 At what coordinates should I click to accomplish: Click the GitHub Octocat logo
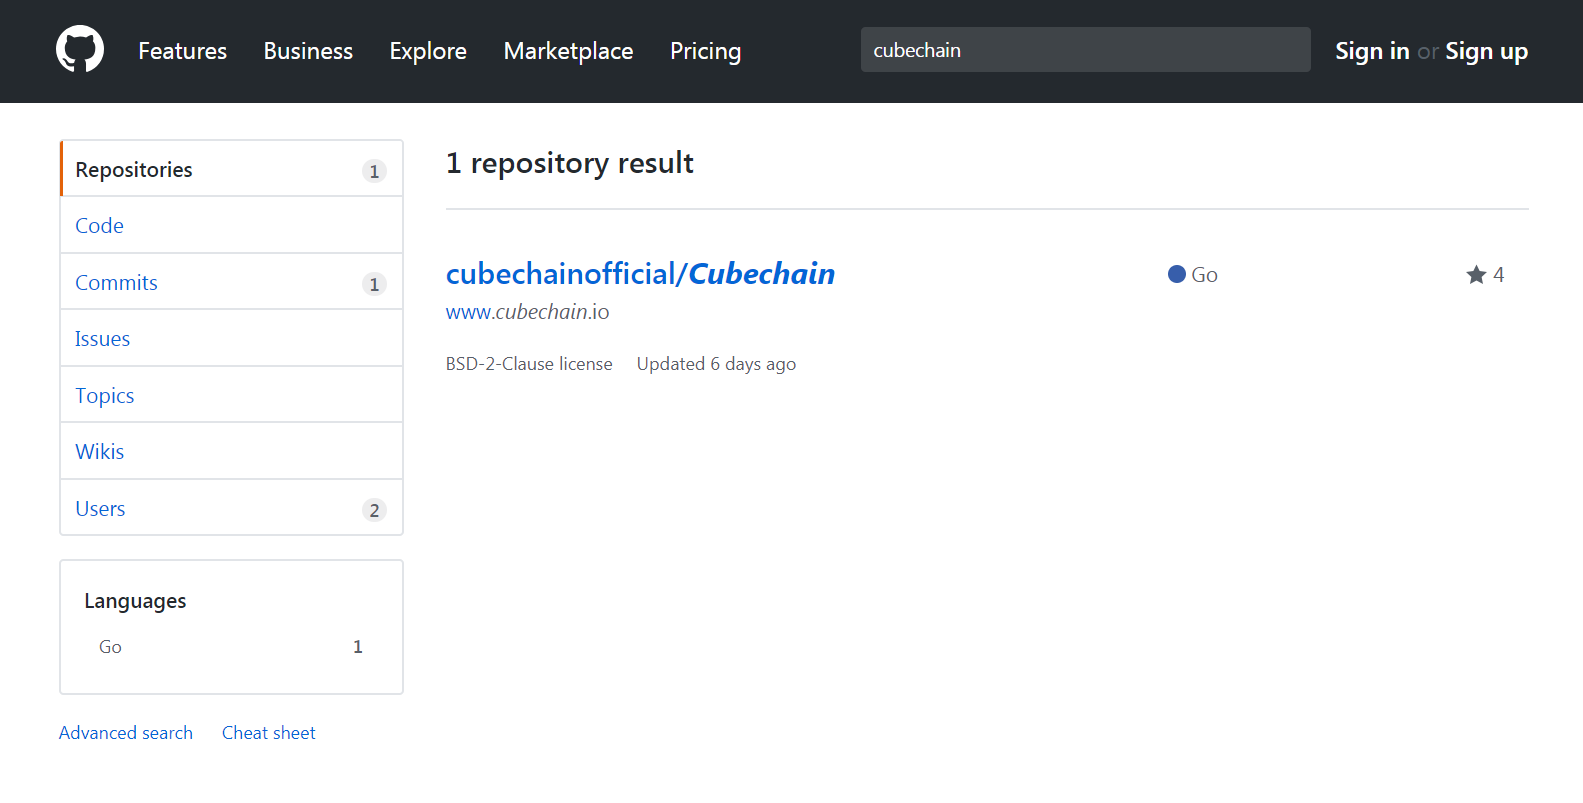tap(80, 50)
